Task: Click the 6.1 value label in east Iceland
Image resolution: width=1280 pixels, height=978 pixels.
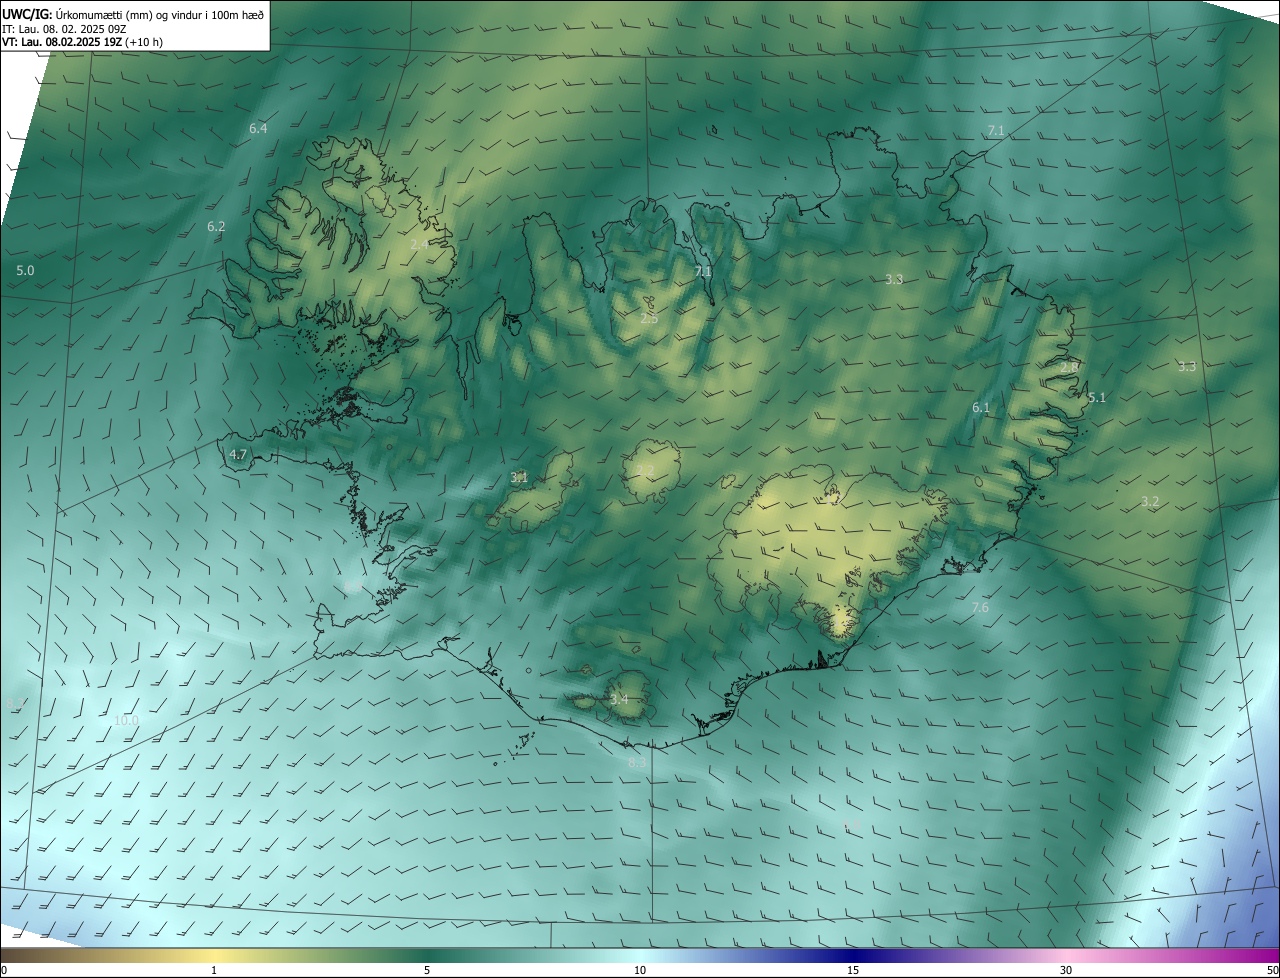Action: click(981, 408)
